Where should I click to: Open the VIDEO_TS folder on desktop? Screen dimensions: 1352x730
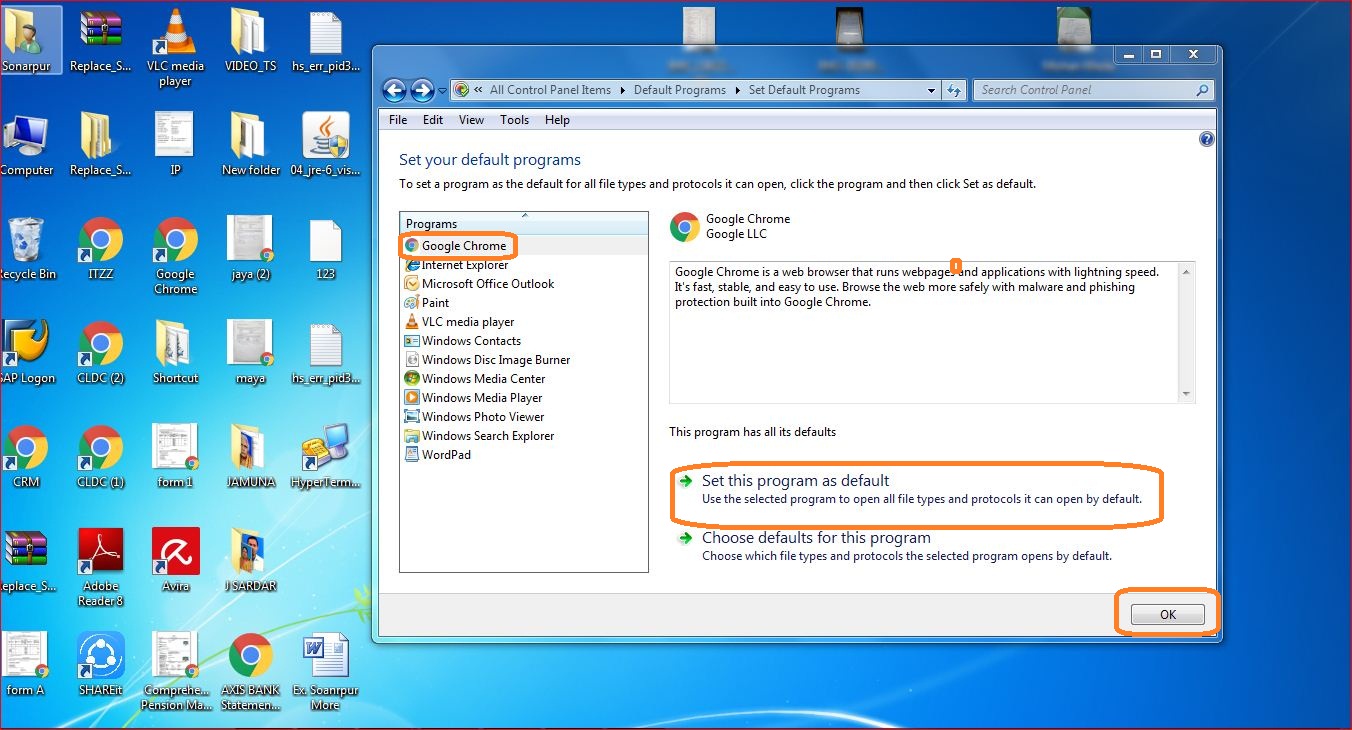(250, 40)
